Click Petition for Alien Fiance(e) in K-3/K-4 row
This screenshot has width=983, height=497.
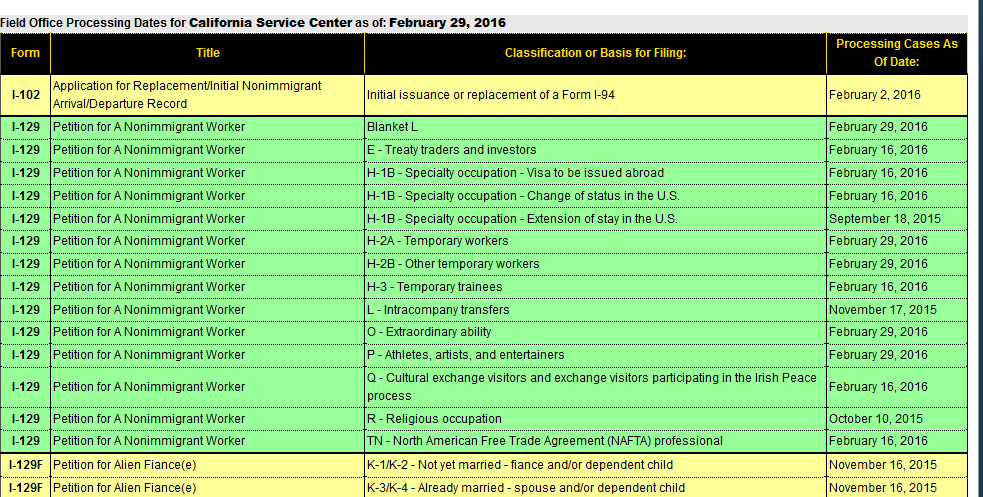[208, 488]
